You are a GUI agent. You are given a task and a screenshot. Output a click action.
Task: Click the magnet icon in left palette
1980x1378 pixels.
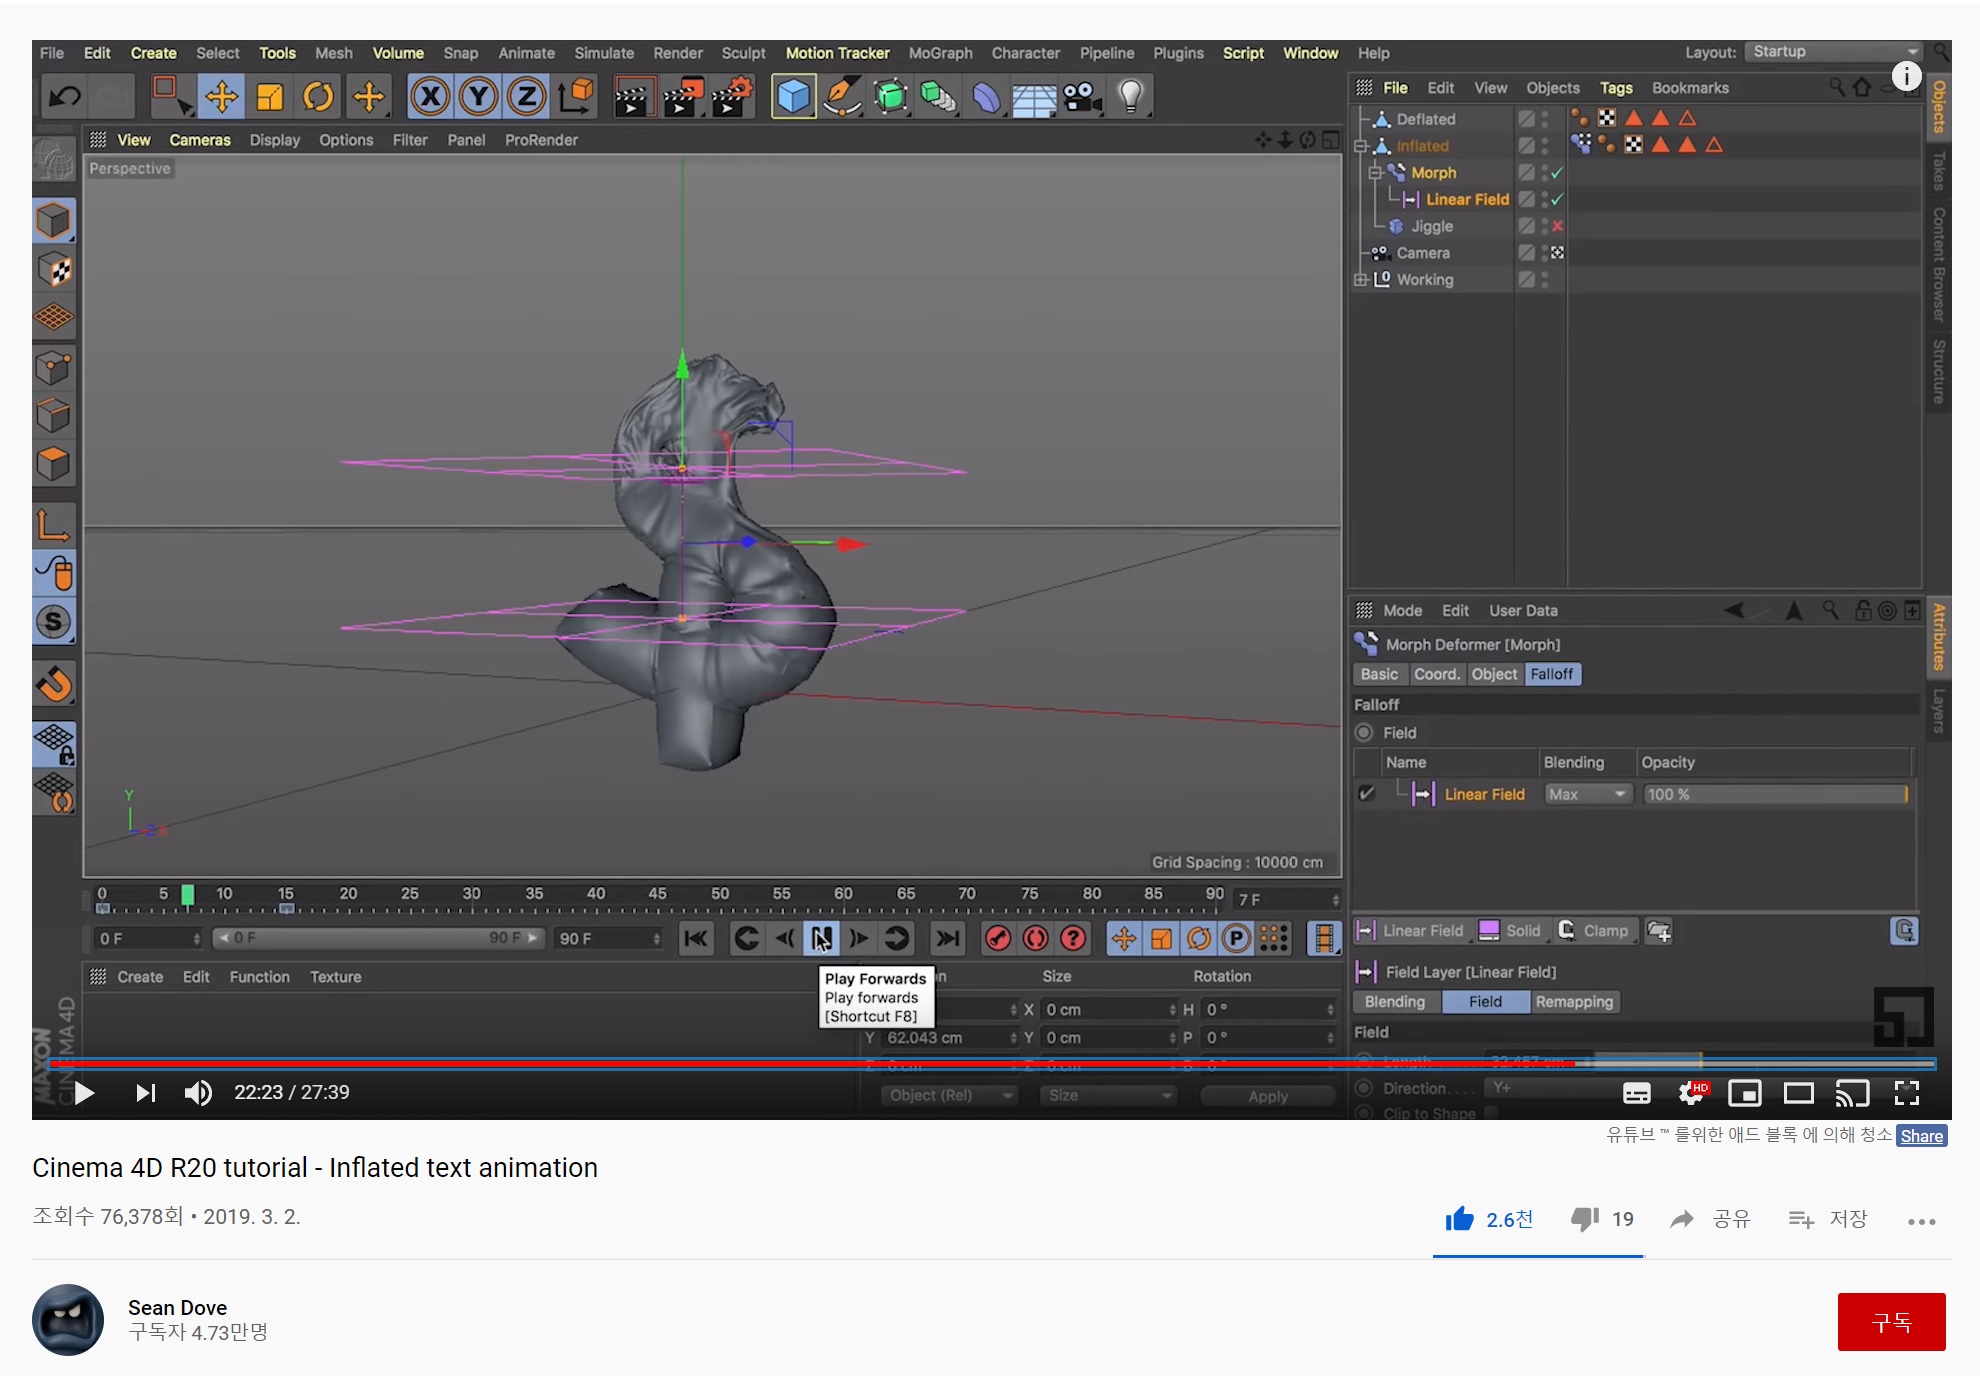pos(54,685)
